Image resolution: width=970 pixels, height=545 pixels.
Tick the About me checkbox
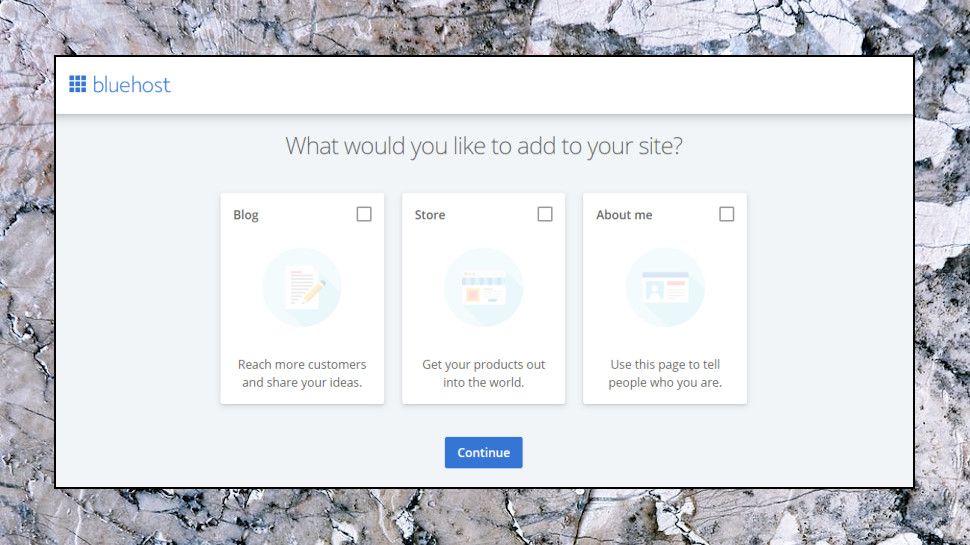tap(727, 214)
